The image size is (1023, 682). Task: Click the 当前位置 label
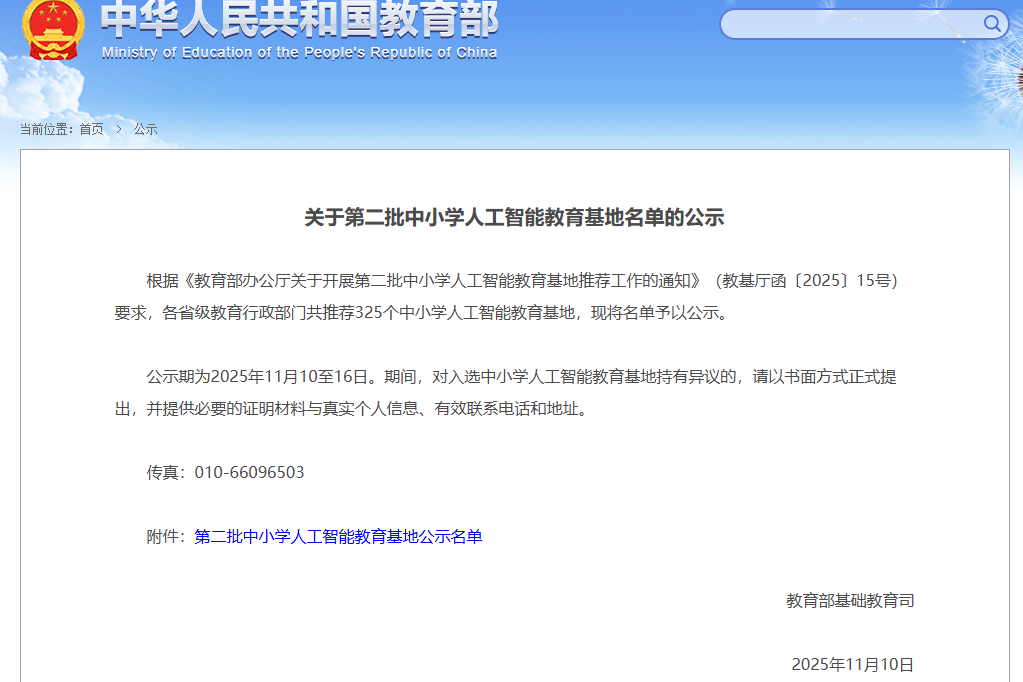click(46, 129)
